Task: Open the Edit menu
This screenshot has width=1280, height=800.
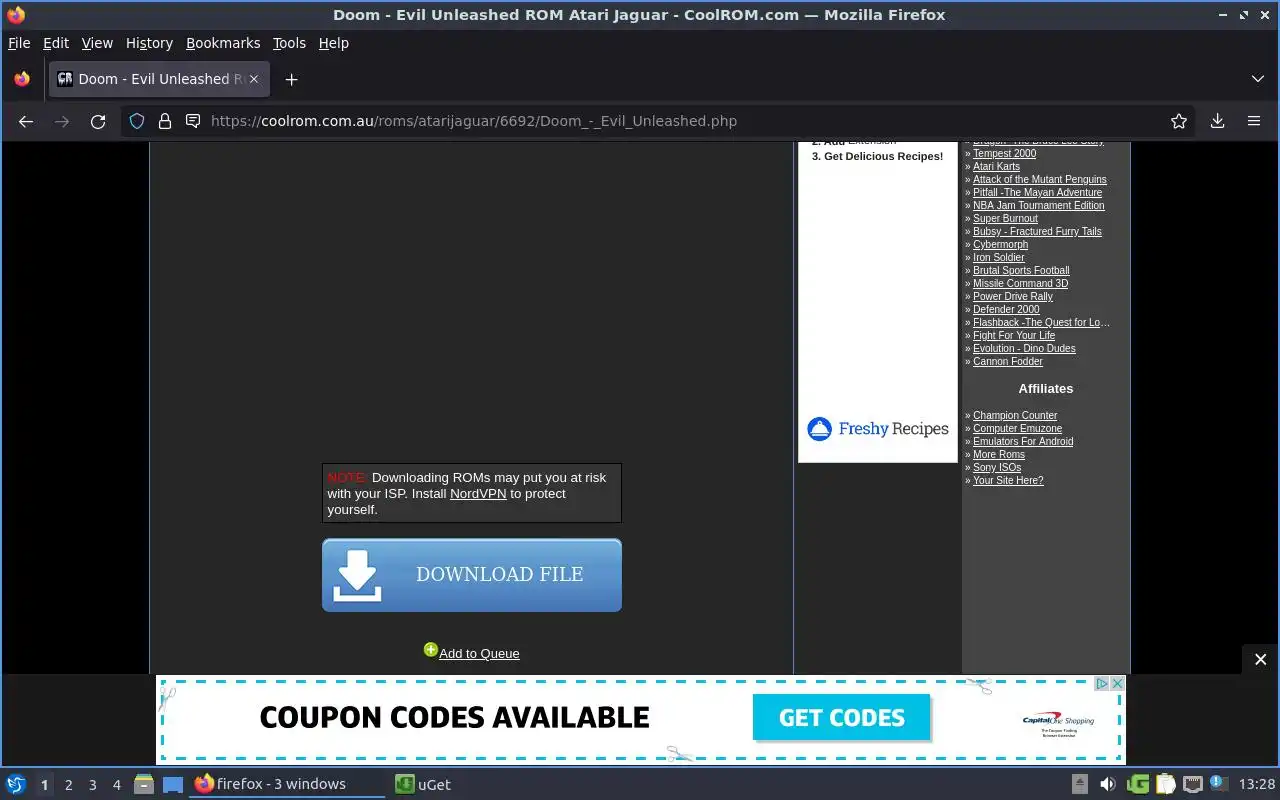Action: [56, 43]
